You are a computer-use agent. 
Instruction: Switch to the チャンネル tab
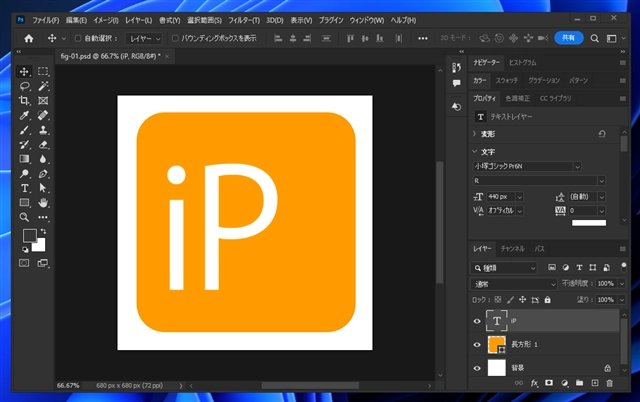click(513, 247)
